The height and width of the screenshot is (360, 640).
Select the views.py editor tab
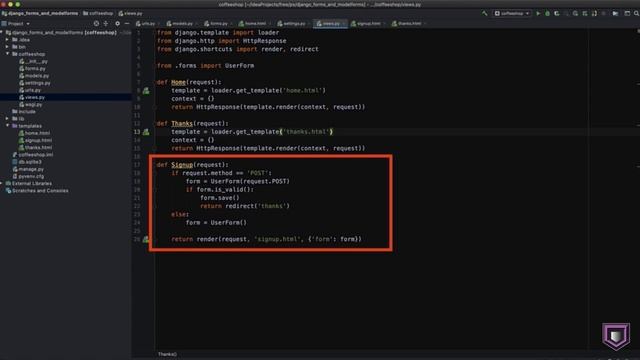click(329, 24)
